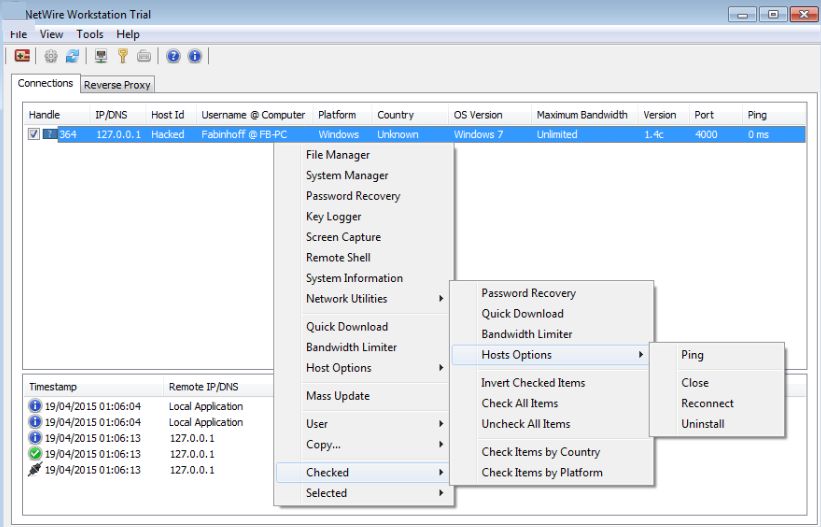The image size is (821, 527).
Task: Click the Port value 4000 cell
Action: pyautogui.click(x=706, y=135)
